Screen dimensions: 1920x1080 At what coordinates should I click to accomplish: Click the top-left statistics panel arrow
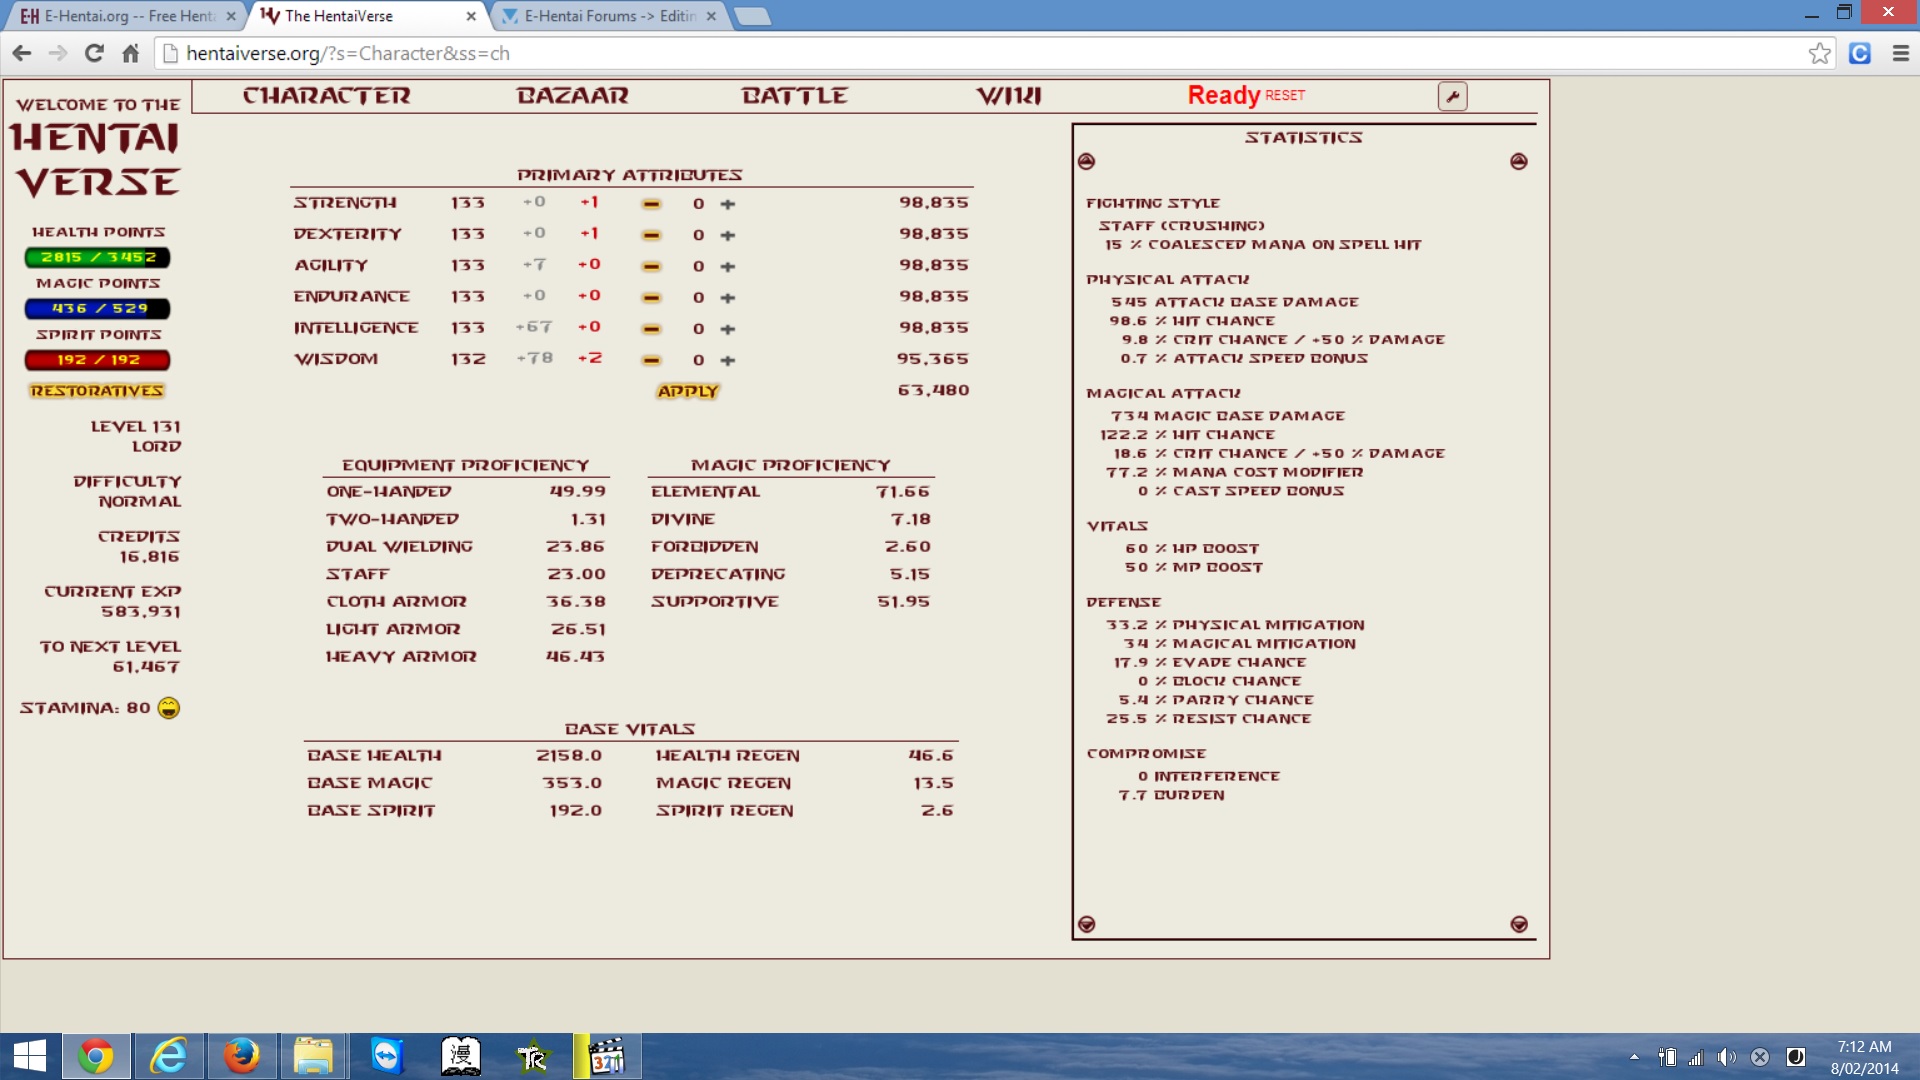pyautogui.click(x=1087, y=161)
